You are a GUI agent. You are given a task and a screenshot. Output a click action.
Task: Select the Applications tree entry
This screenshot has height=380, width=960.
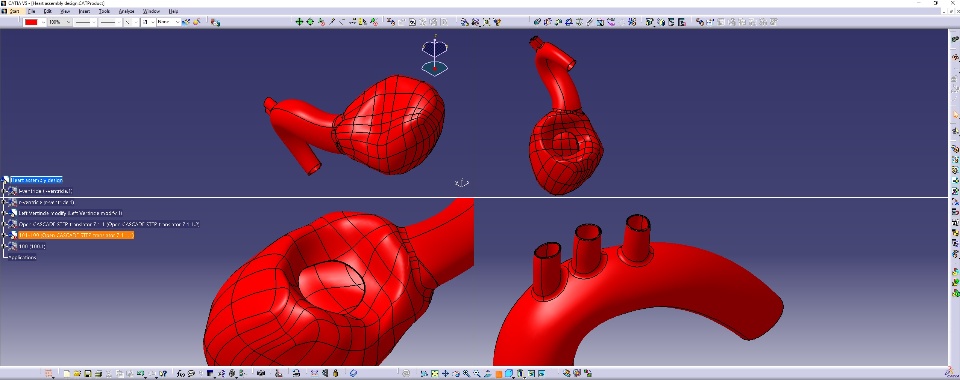click(x=22, y=257)
